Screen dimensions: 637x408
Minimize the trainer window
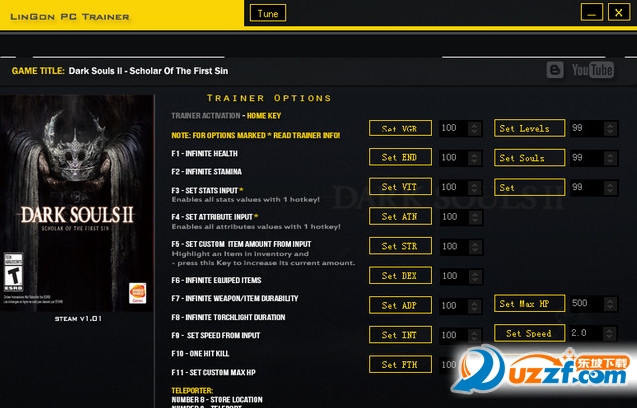click(592, 13)
